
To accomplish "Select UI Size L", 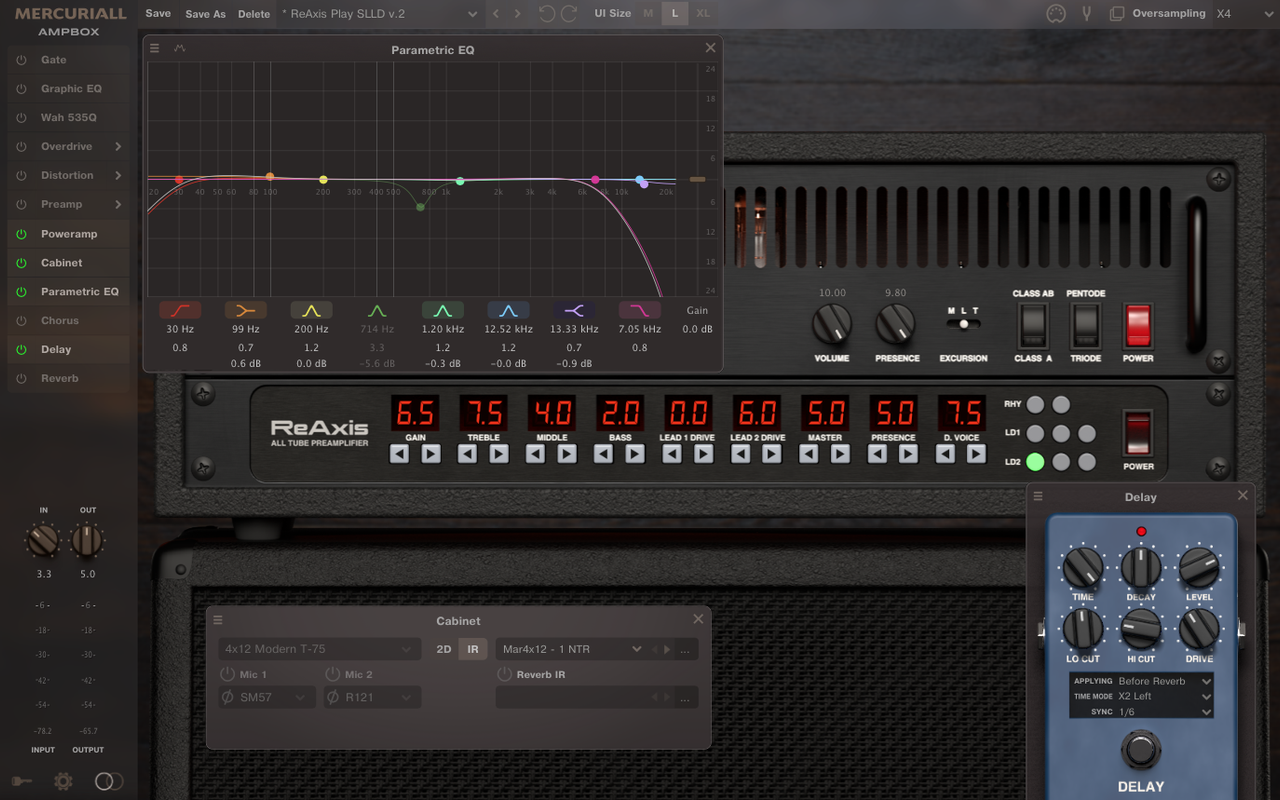I will 675,14.
